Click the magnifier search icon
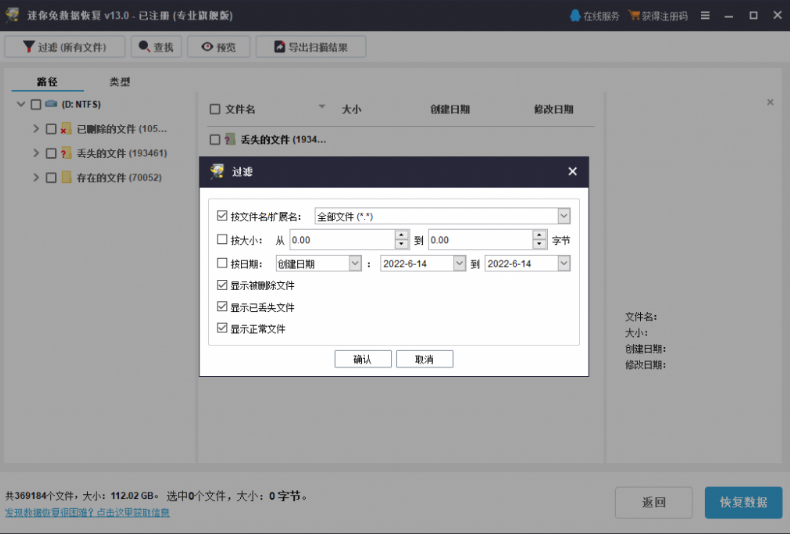Screen dimensions: 790x536 (x=144, y=46)
